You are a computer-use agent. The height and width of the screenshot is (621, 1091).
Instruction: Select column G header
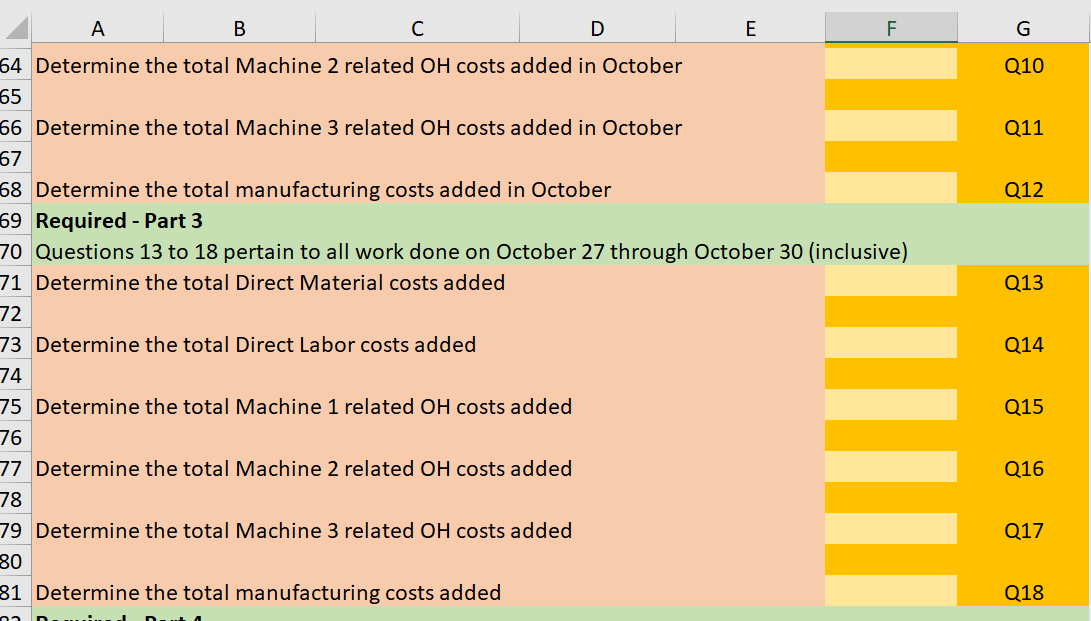tap(1023, 27)
